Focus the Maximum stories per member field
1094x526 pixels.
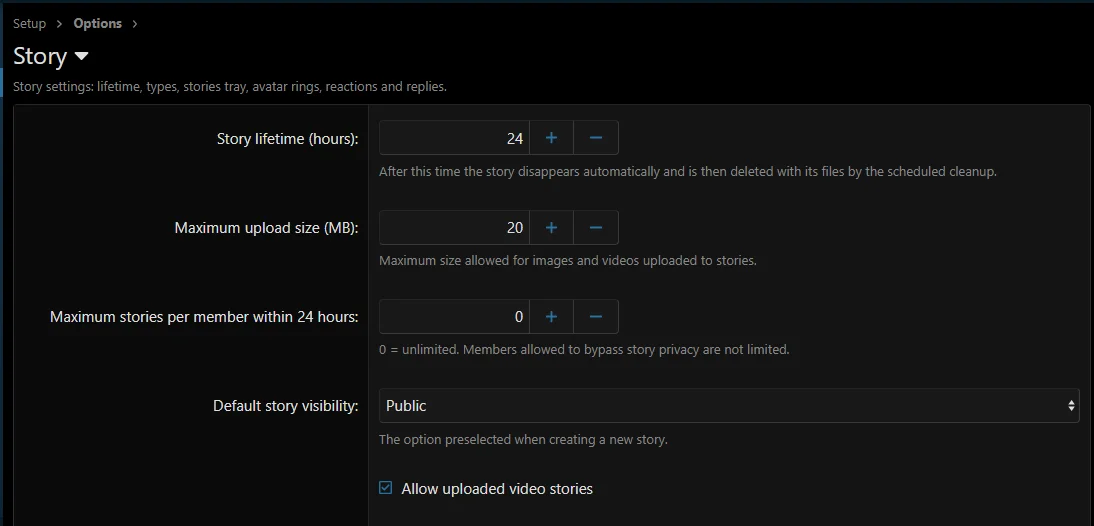[x=454, y=317]
